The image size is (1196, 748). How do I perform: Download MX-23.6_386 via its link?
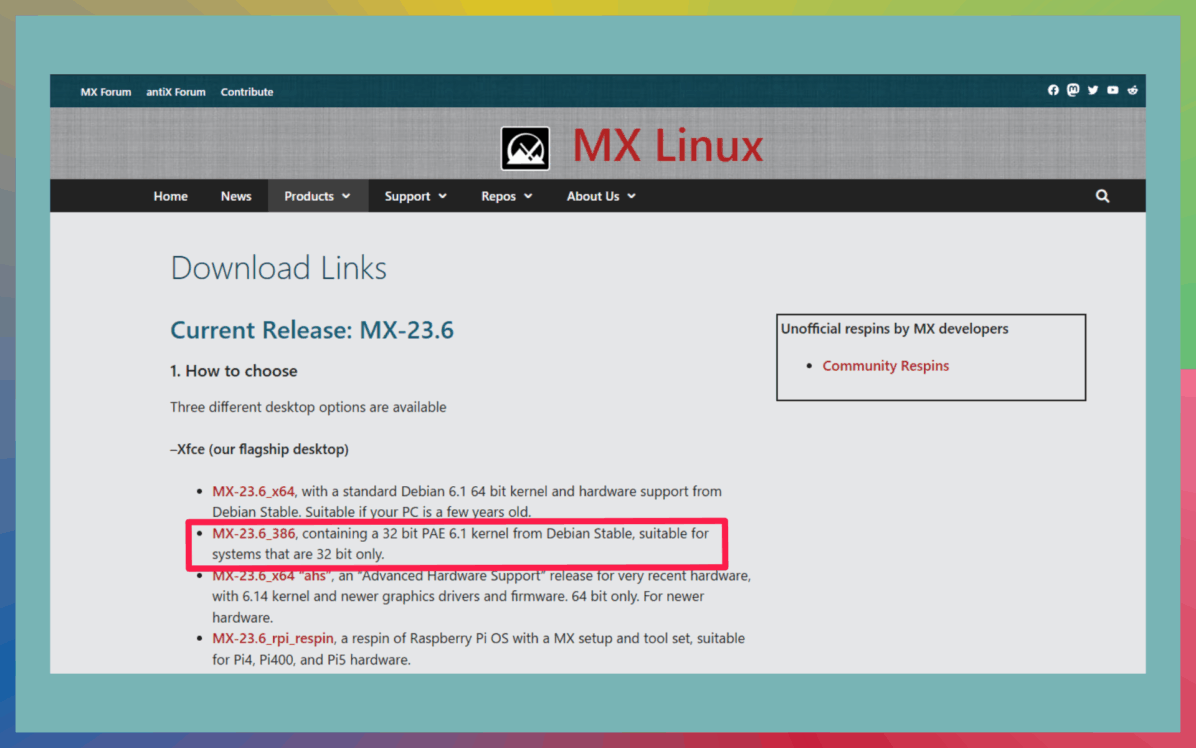[x=253, y=533]
